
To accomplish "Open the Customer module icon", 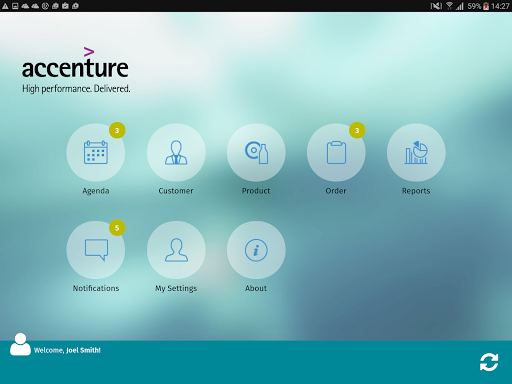I will (x=176, y=153).
